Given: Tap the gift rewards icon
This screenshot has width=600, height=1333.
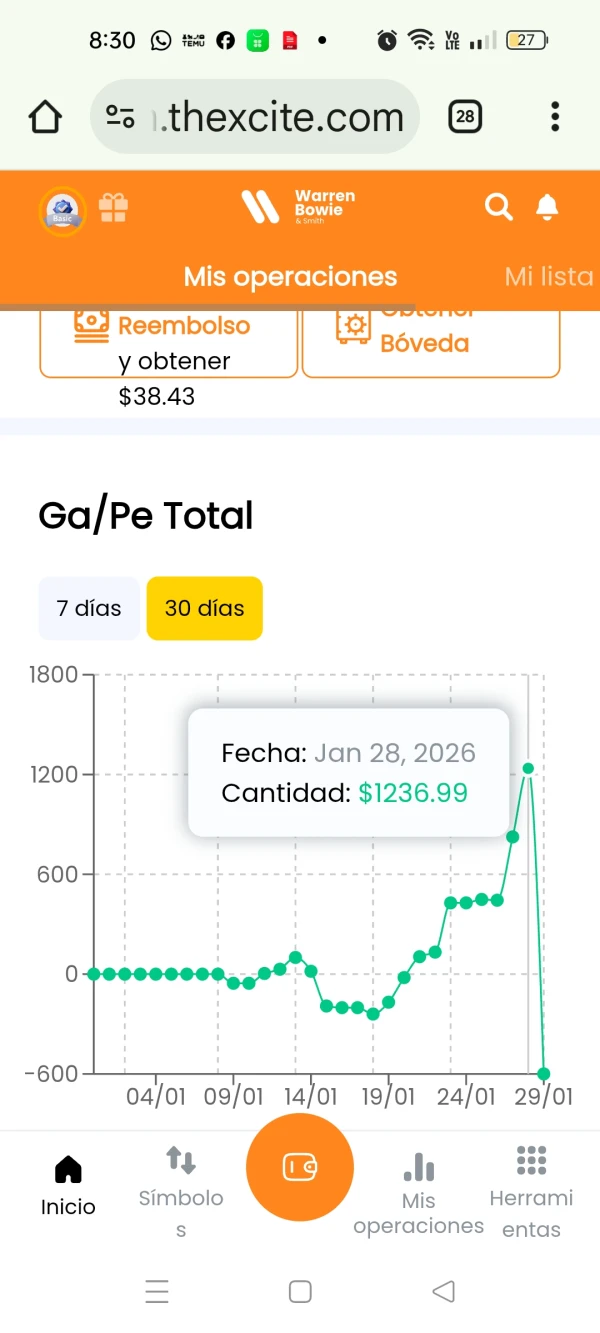Looking at the screenshot, I should pyautogui.click(x=113, y=207).
